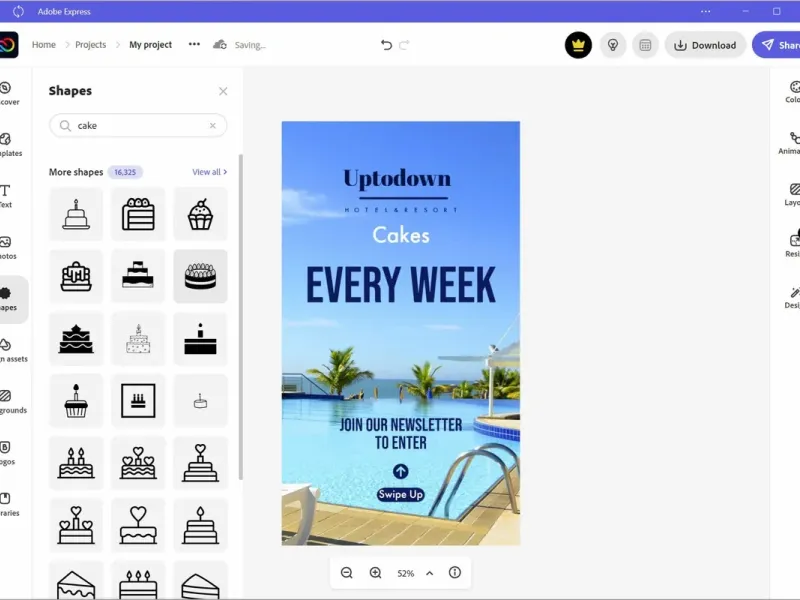This screenshot has width=800, height=600.
Task: Open the Animation panel on right
Action: coord(790,143)
